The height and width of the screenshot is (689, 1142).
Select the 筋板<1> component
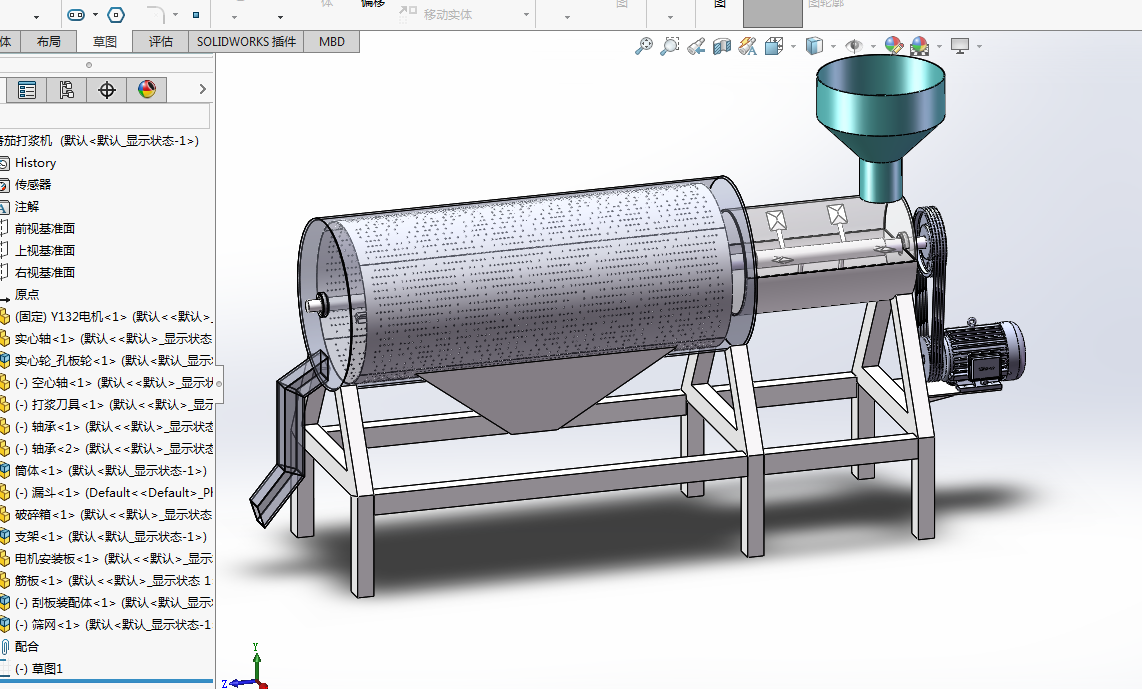(112, 580)
